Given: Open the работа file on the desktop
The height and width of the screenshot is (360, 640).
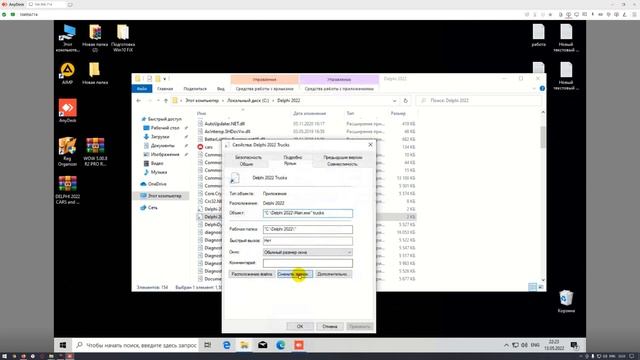Looking at the screenshot, I should pos(538,35).
